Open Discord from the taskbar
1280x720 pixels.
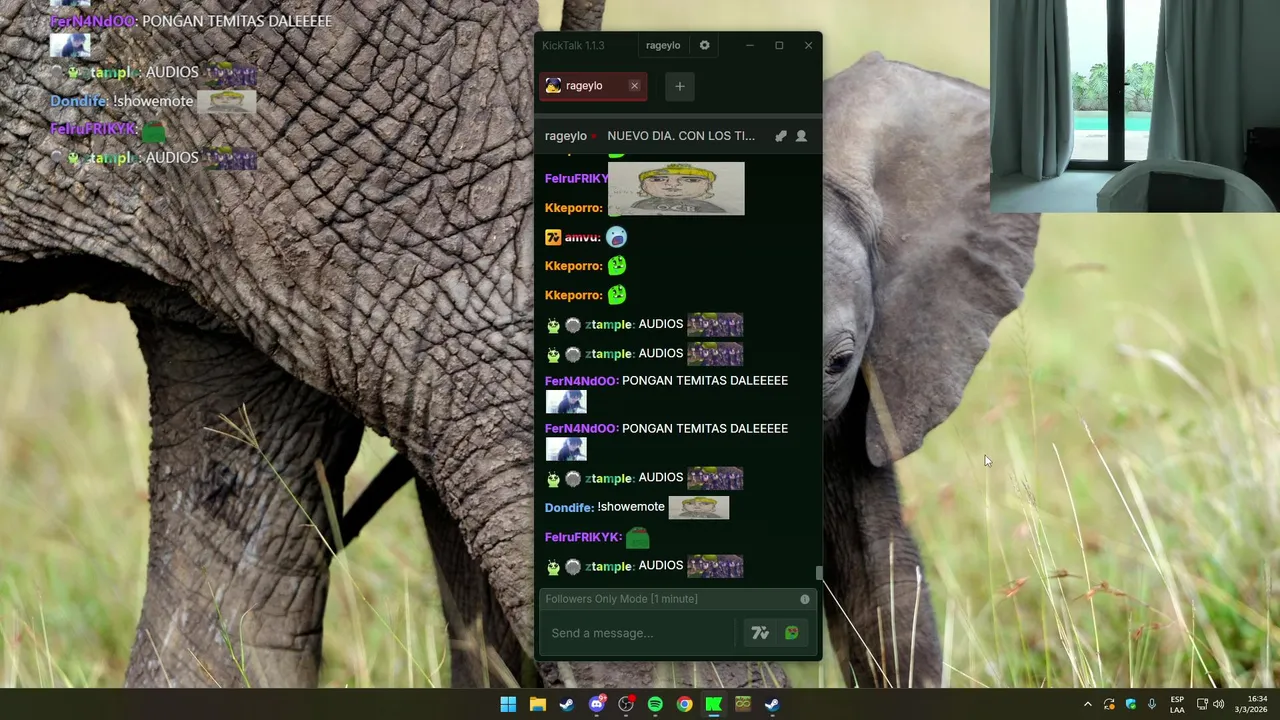[597, 704]
